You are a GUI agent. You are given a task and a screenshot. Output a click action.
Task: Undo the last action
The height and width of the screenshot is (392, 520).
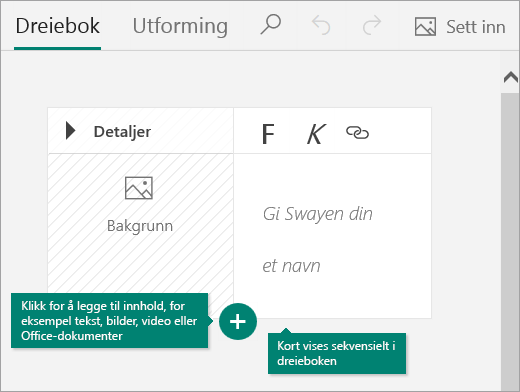pos(321,25)
